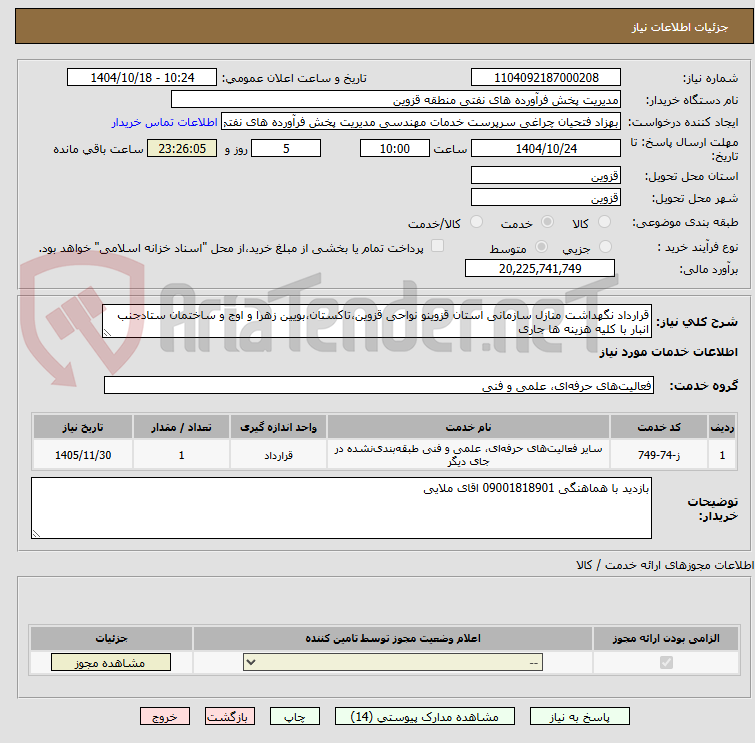Click the واحد اندازه گیری column header
This screenshot has width=755, height=743.
tap(278, 427)
